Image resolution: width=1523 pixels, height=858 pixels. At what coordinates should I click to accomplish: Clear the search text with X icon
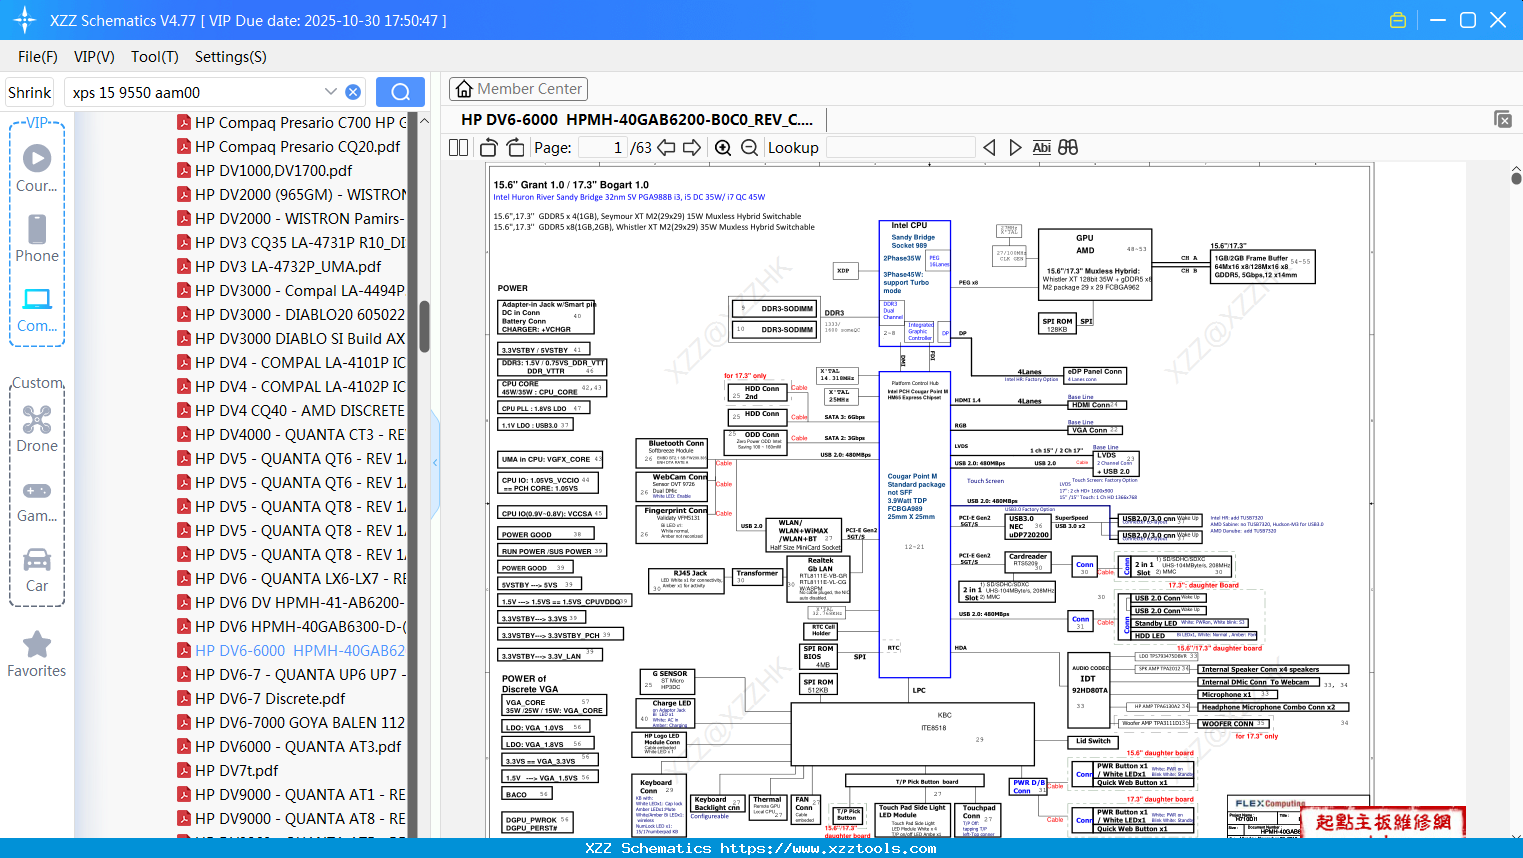(x=353, y=92)
